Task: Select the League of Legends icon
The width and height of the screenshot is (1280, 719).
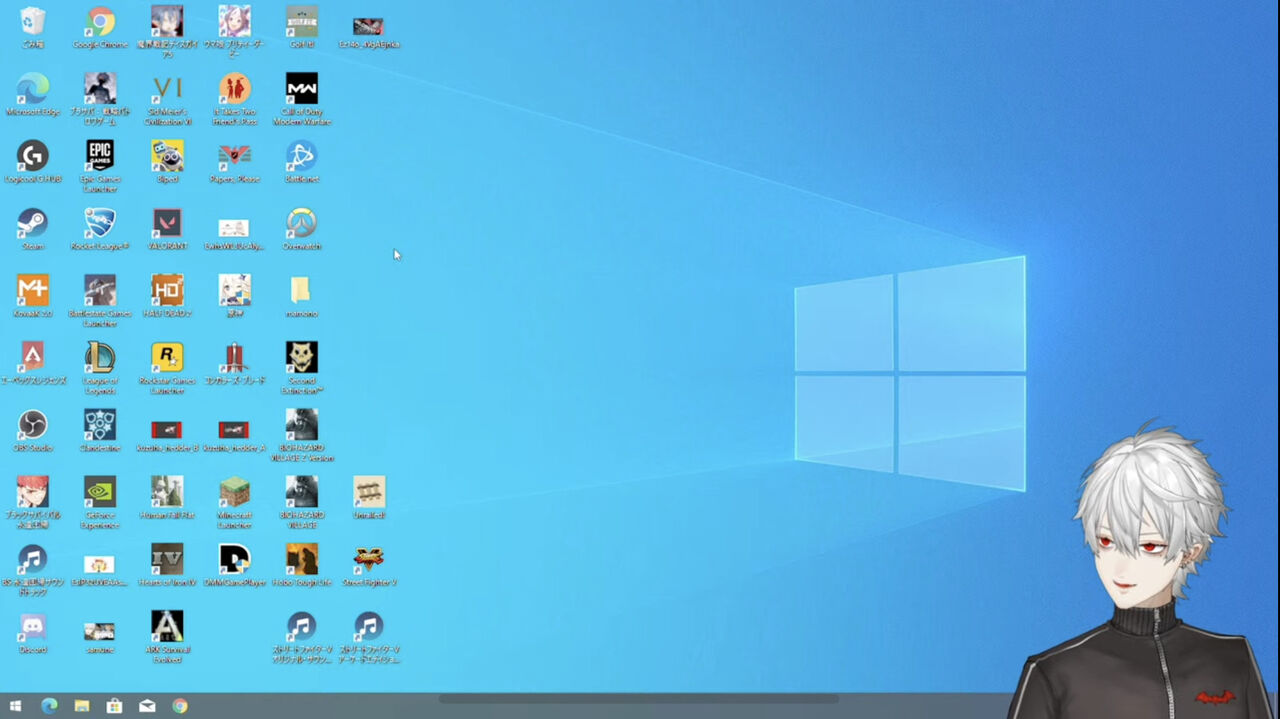Action: pos(100,357)
